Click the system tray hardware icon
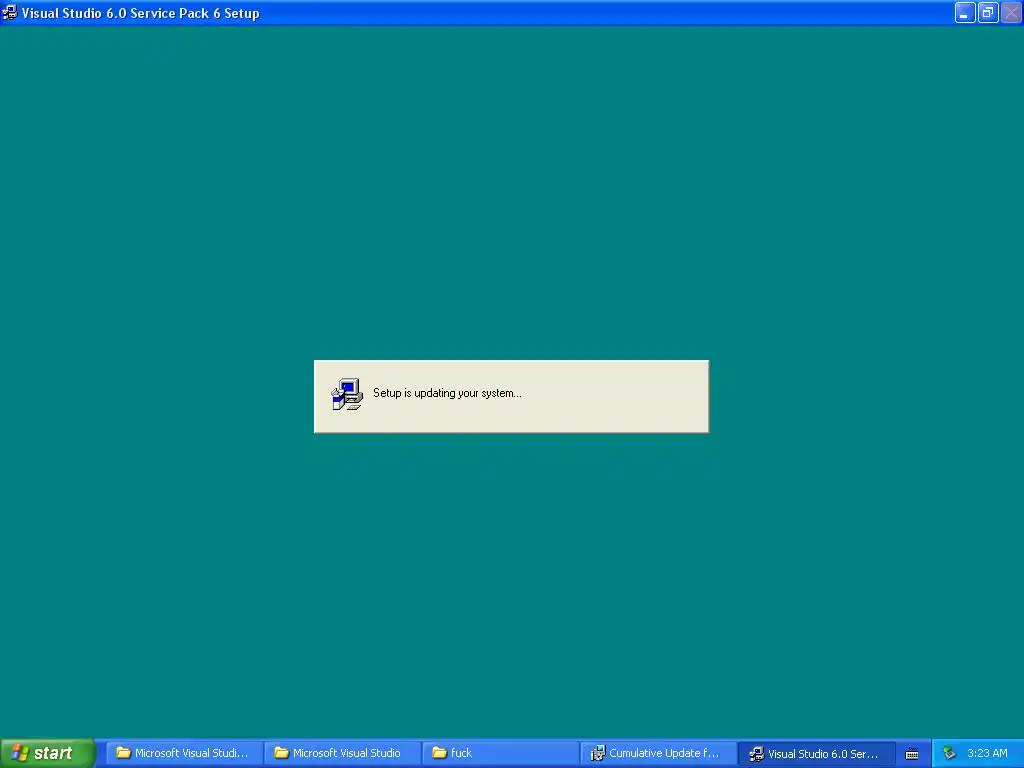The width and height of the screenshot is (1024, 768). click(x=950, y=753)
